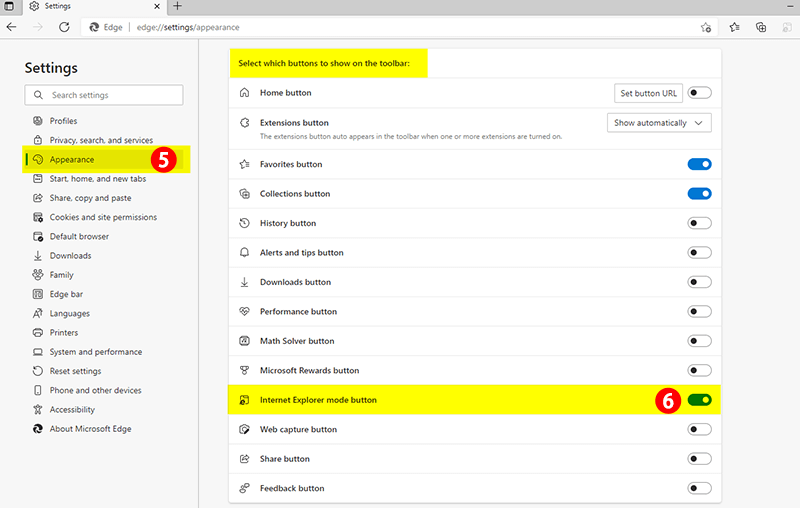Click the Feedback button row icon
Screen dimensions: 800x508
coord(244,488)
